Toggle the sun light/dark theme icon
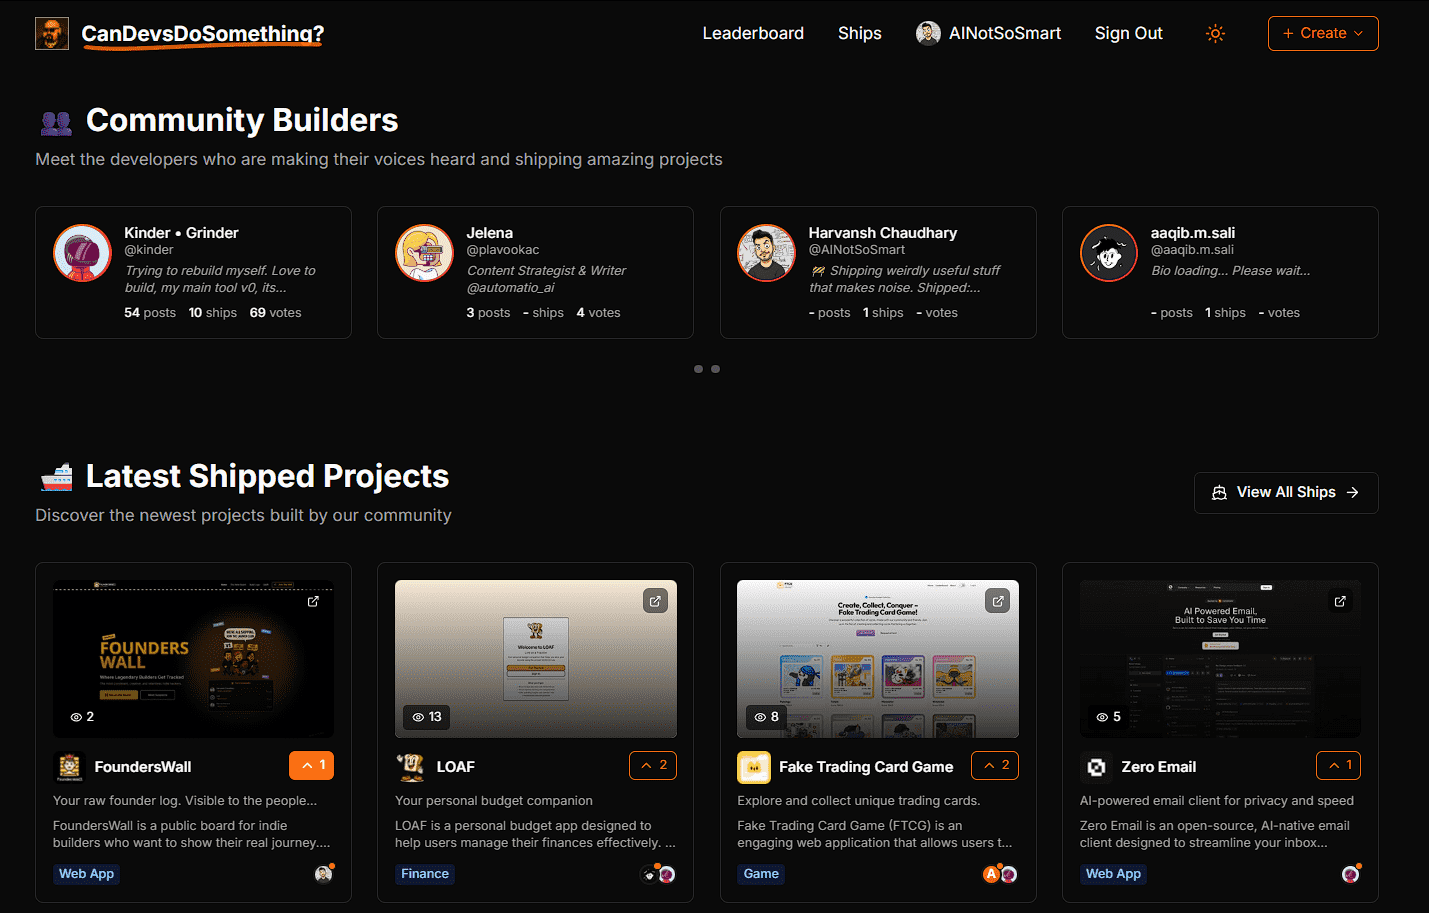The width and height of the screenshot is (1429, 913). tap(1215, 34)
